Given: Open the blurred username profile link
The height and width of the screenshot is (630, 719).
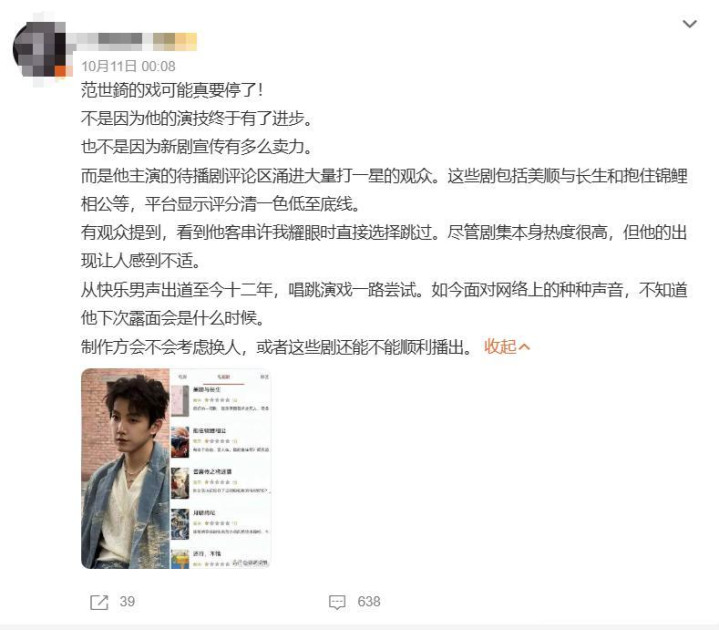Looking at the screenshot, I should [111, 41].
